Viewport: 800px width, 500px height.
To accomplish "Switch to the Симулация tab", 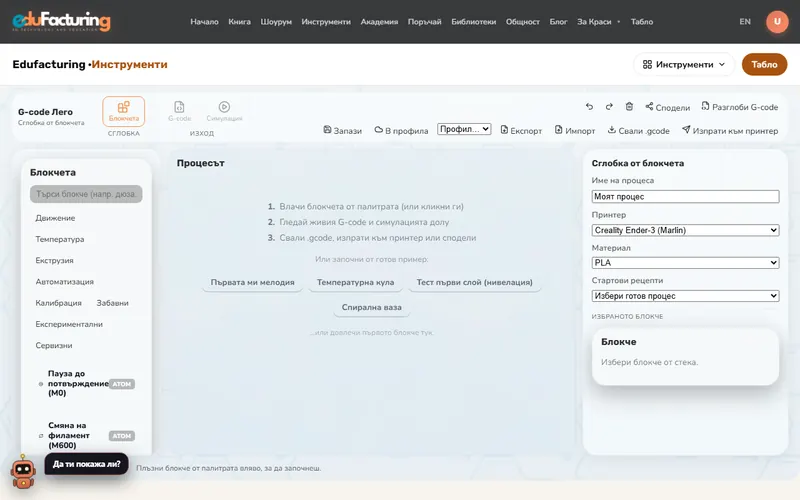I will point(224,111).
